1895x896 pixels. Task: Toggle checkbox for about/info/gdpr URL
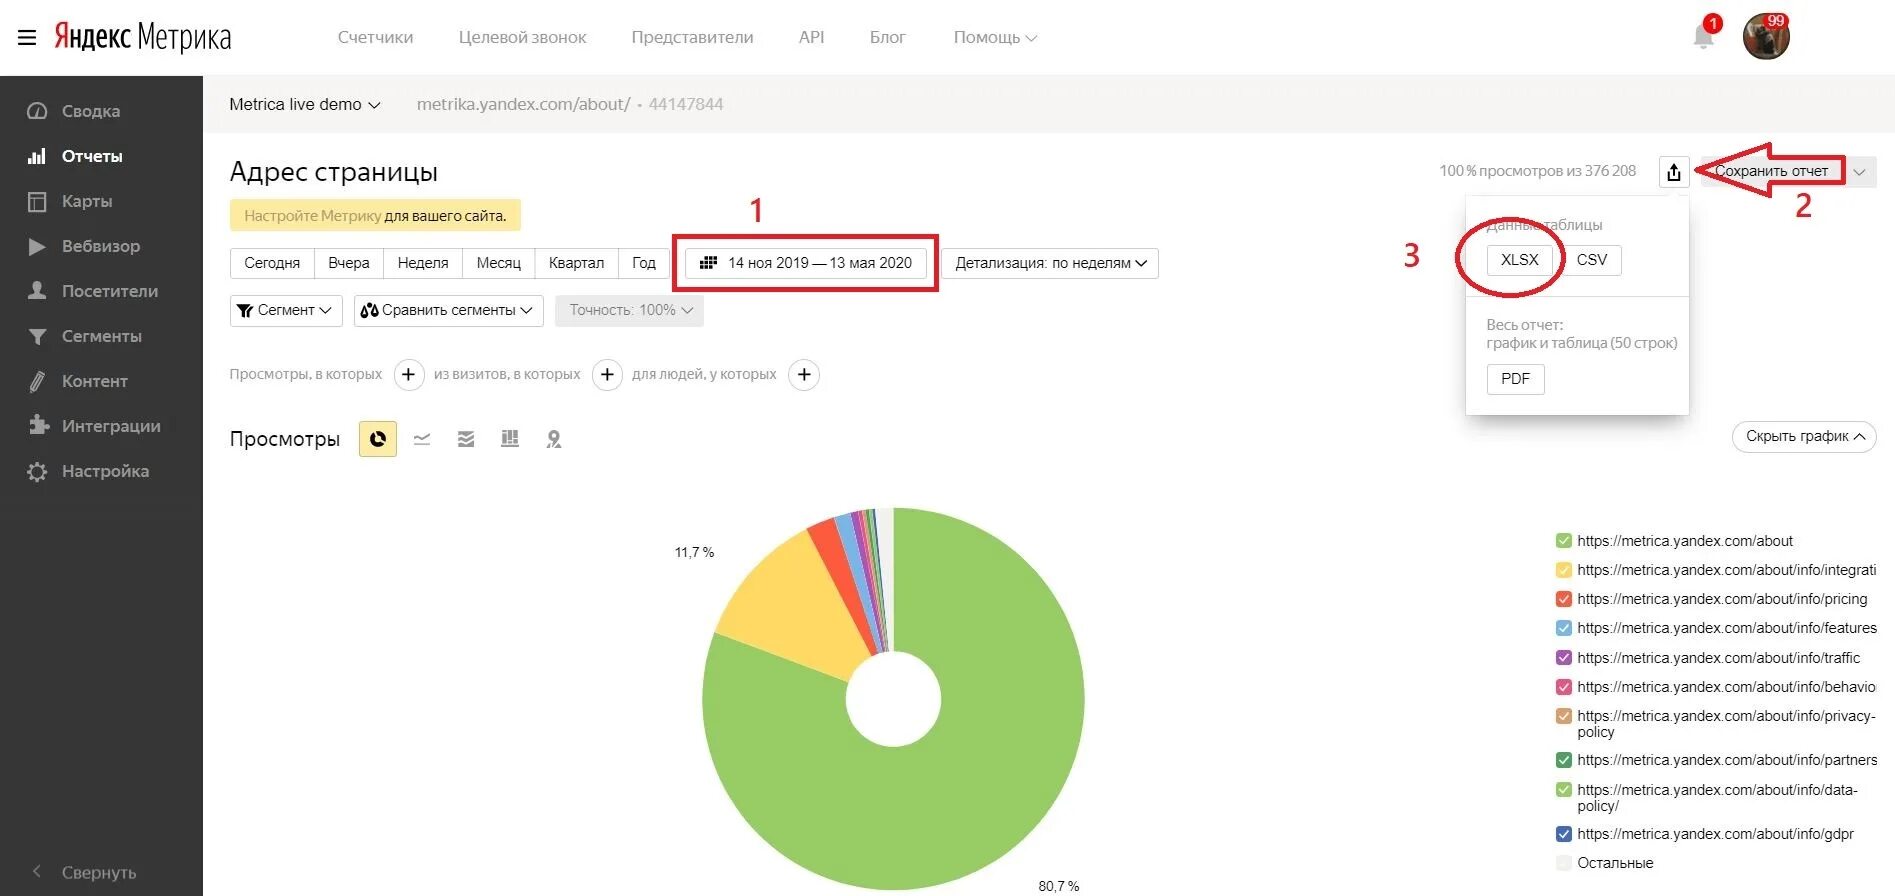[1564, 834]
